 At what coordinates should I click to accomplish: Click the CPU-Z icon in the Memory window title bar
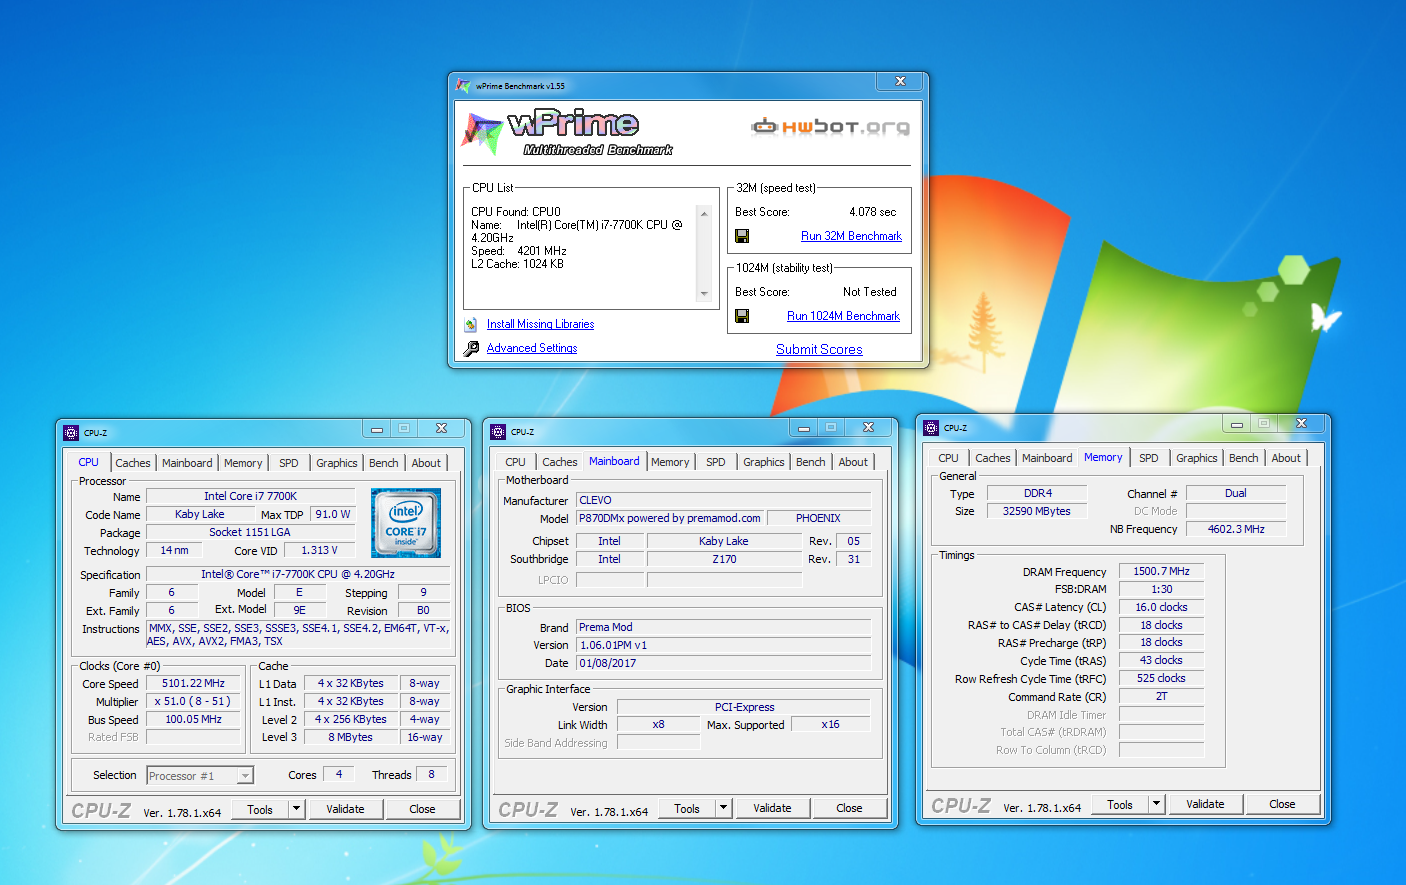931,428
